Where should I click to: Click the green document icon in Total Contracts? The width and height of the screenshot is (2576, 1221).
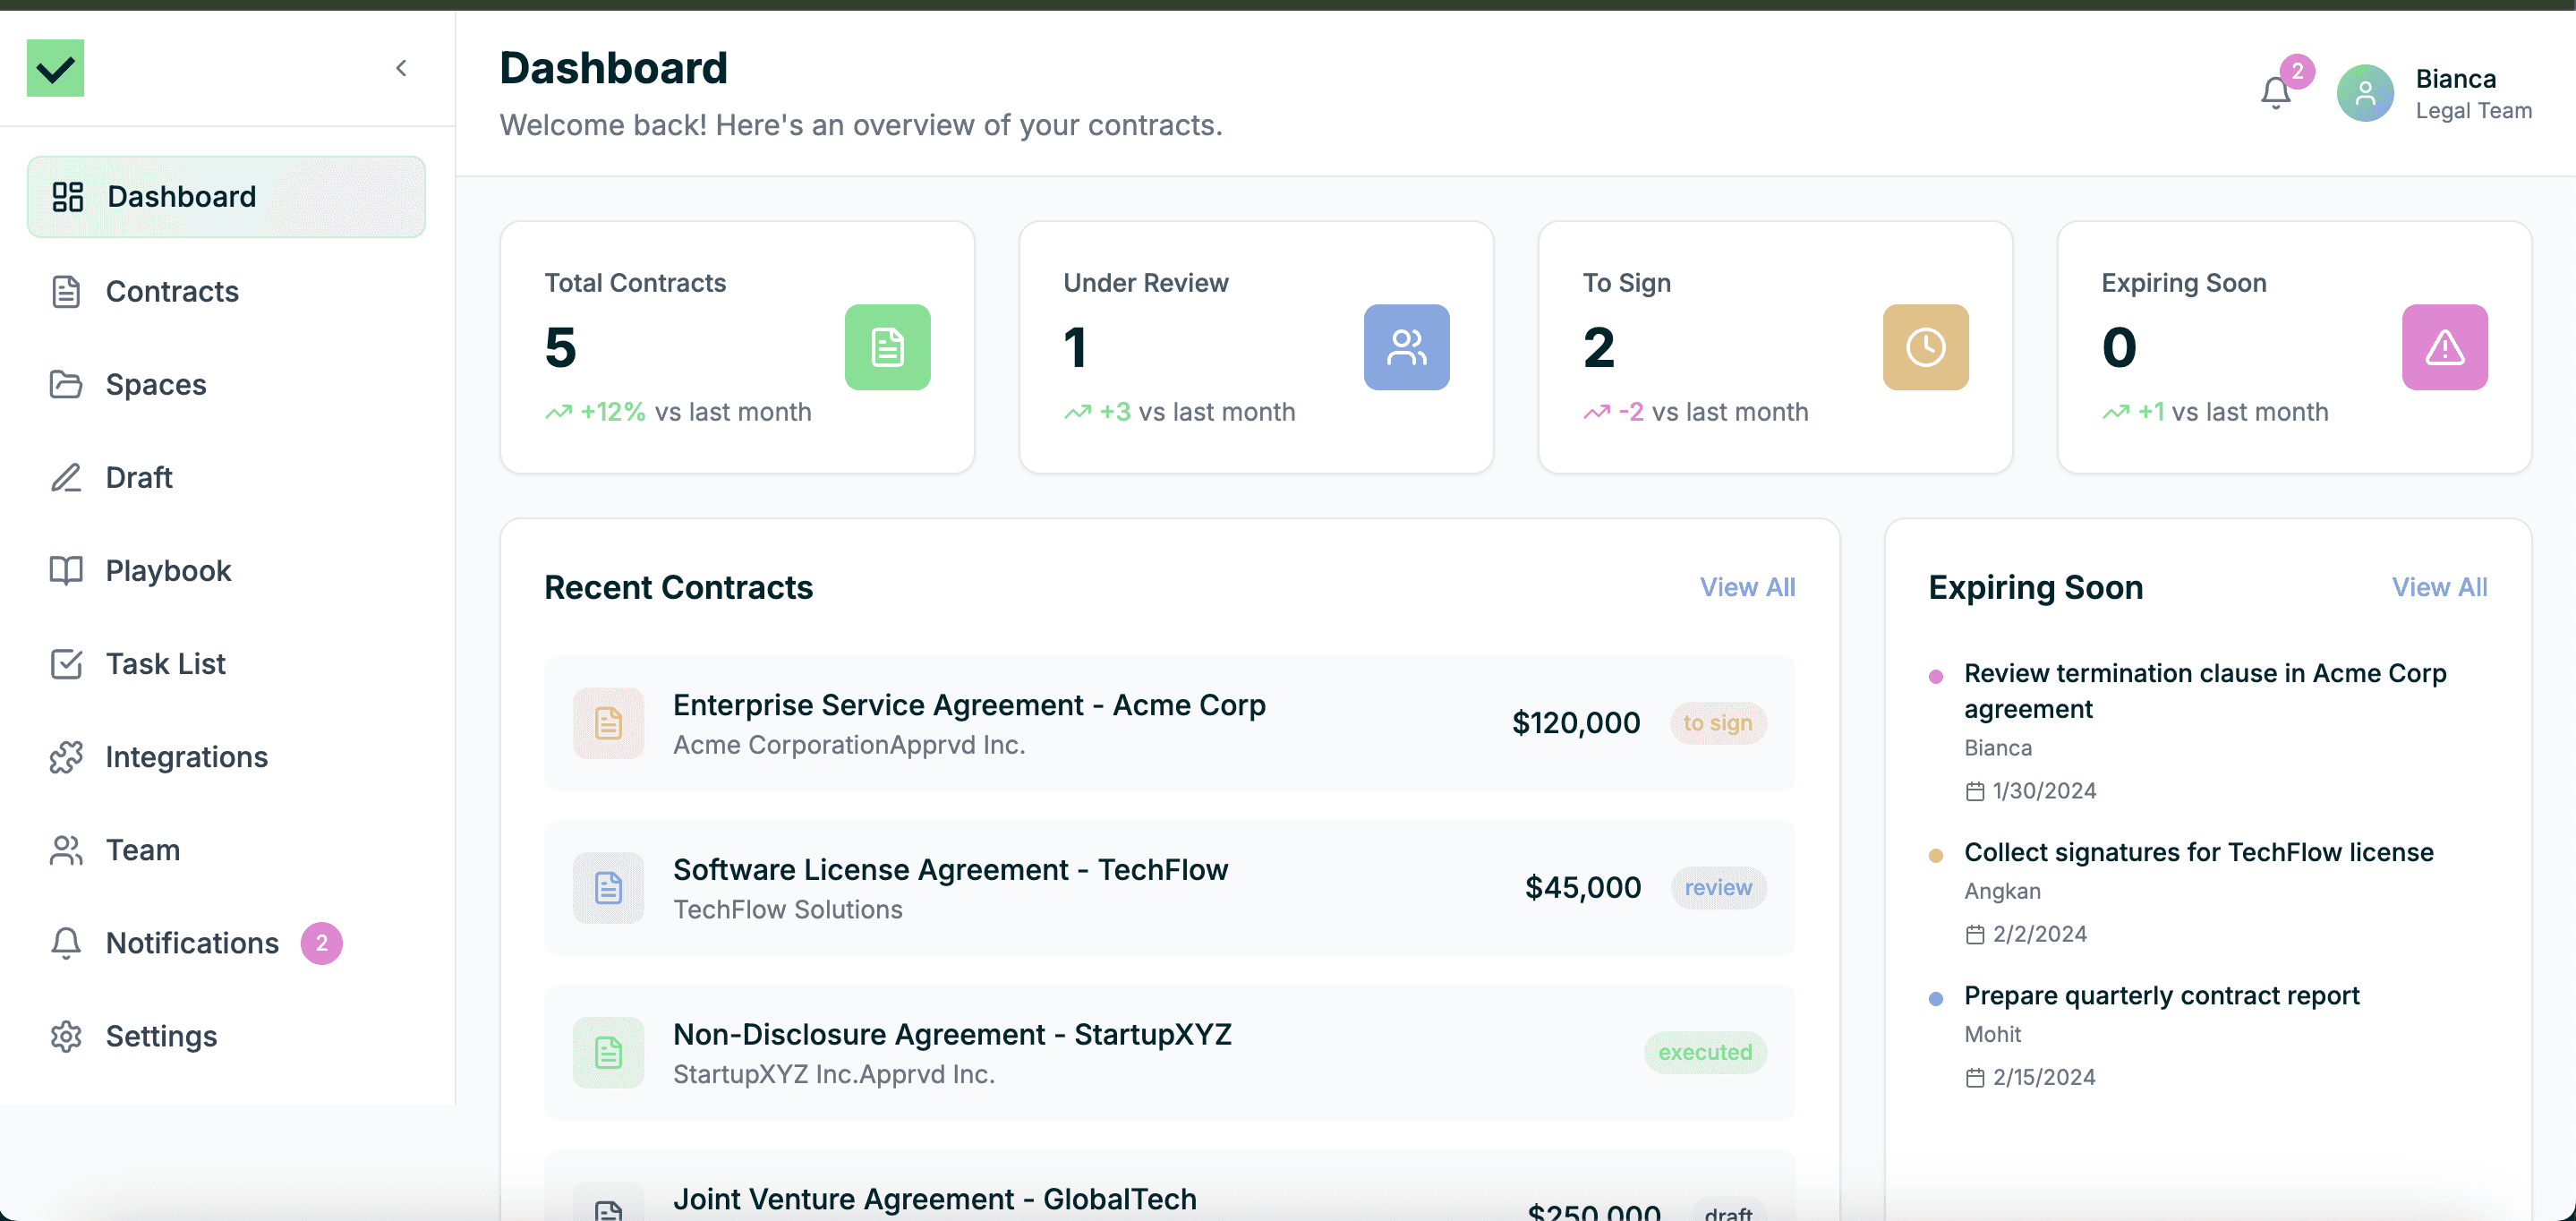(x=887, y=347)
